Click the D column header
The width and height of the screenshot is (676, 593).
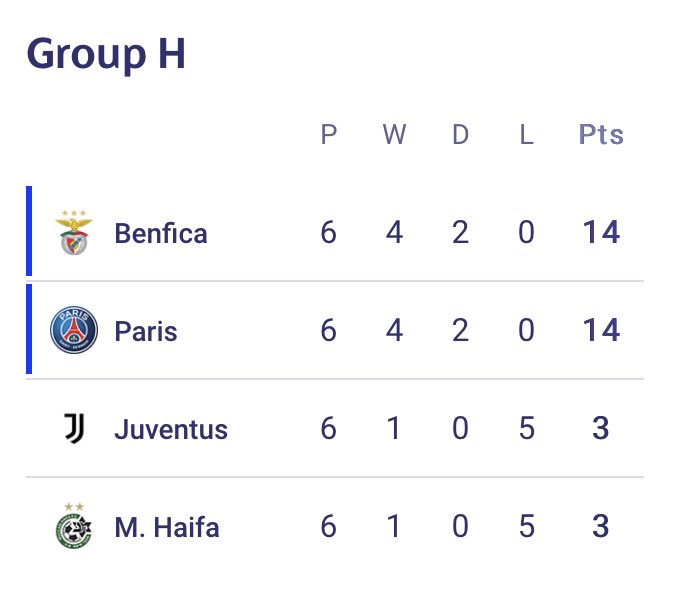[x=460, y=135]
